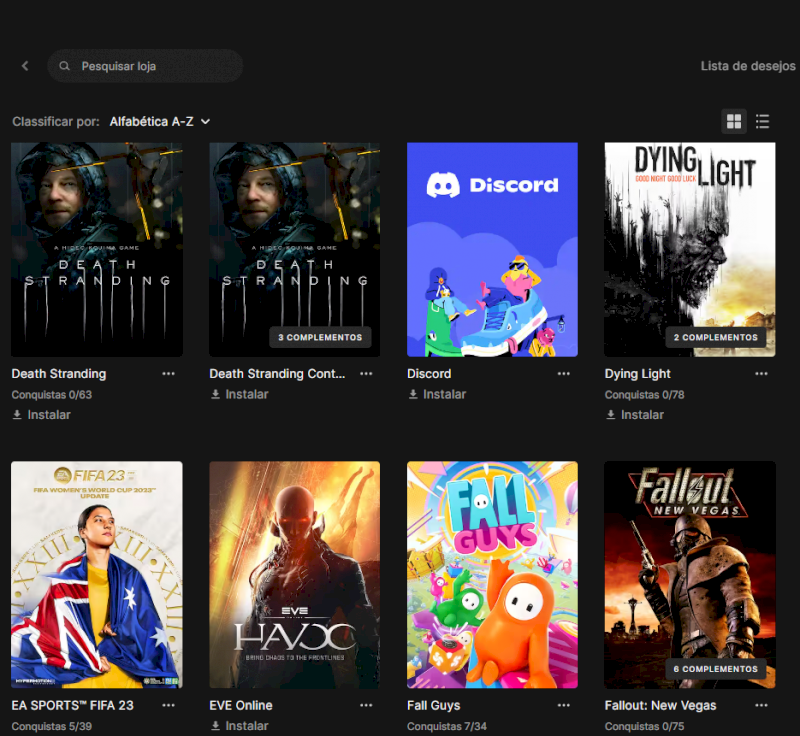Click the 3 COMPLEMENTOS badge
This screenshot has height=736, width=800.
click(x=320, y=337)
